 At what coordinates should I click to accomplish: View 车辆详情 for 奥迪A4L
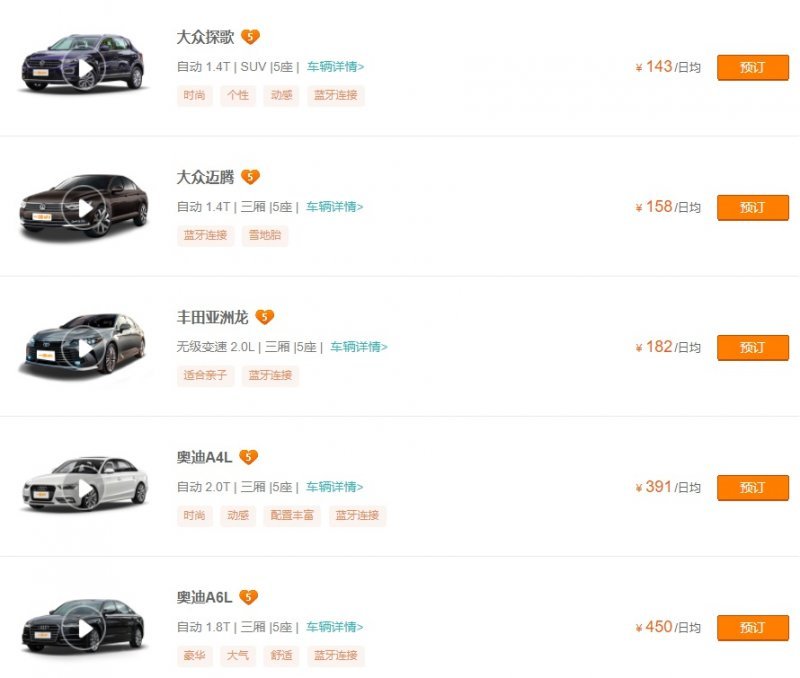click(x=335, y=487)
